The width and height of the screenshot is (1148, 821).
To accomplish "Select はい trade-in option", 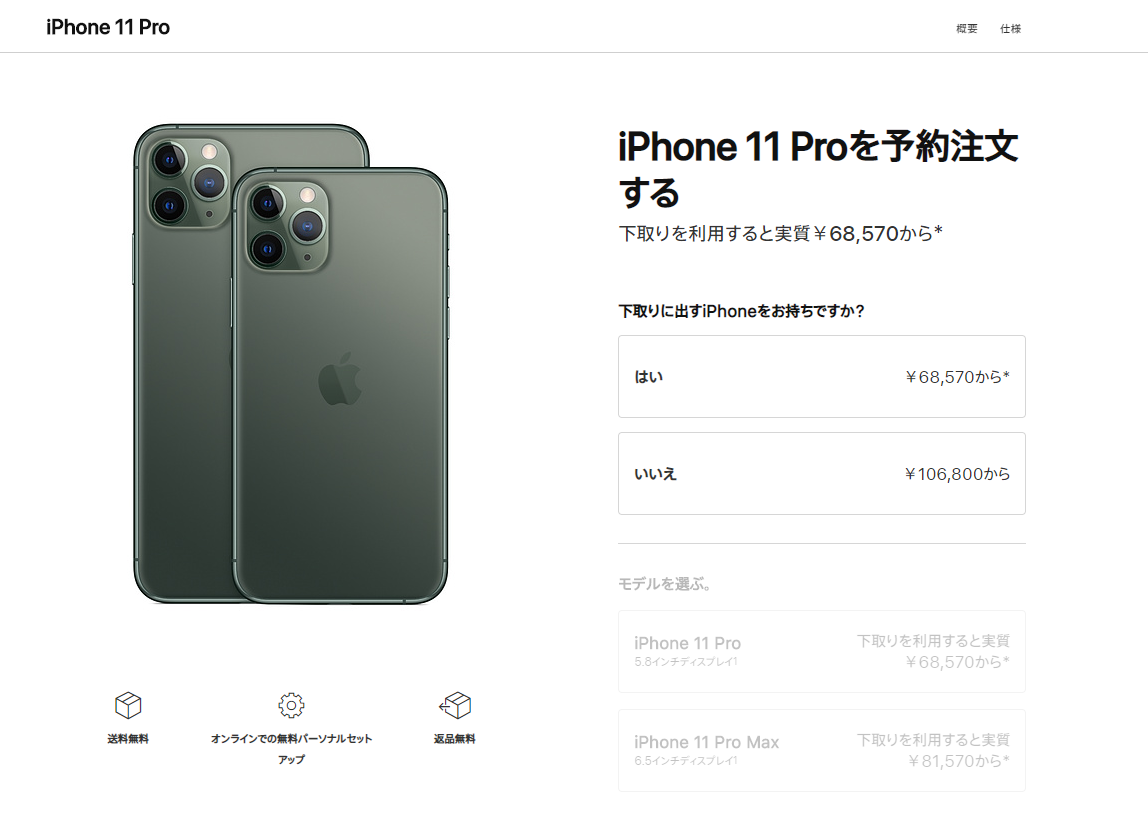I will click(x=821, y=376).
